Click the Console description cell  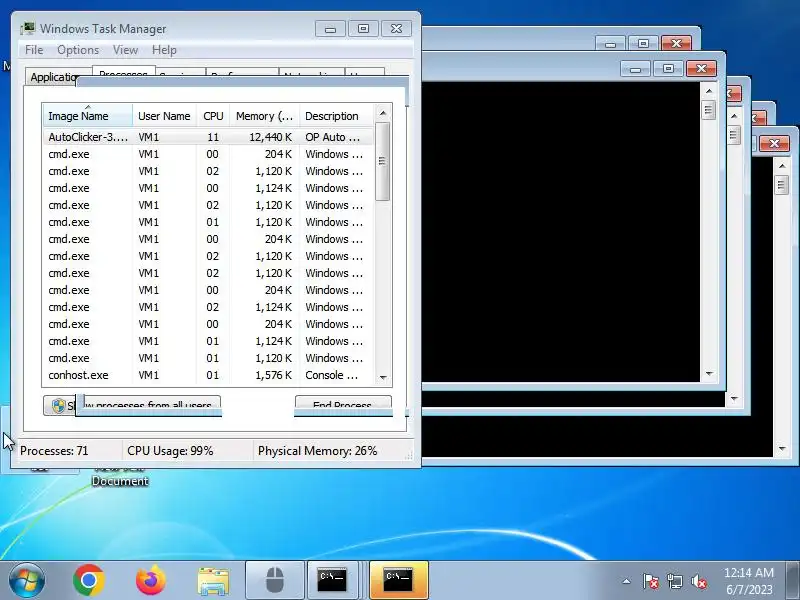pyautogui.click(x=332, y=375)
